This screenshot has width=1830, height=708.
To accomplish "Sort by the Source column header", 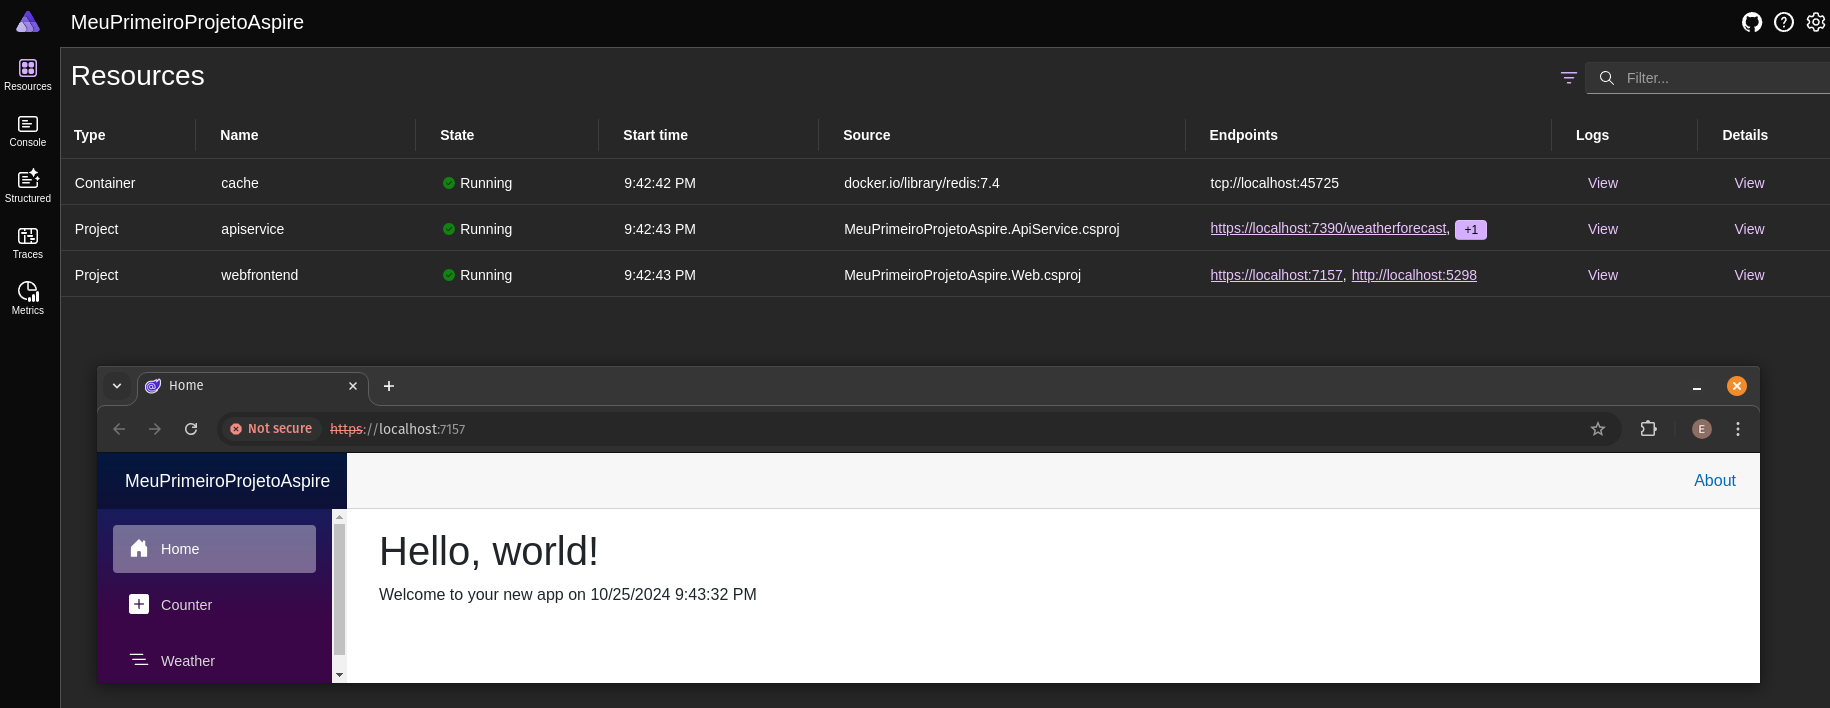I will click(866, 135).
